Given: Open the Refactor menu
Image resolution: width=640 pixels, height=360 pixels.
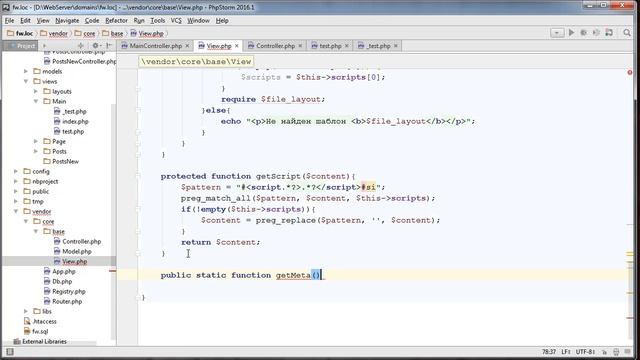Looking at the screenshot, I should pyautogui.click(x=116, y=20).
